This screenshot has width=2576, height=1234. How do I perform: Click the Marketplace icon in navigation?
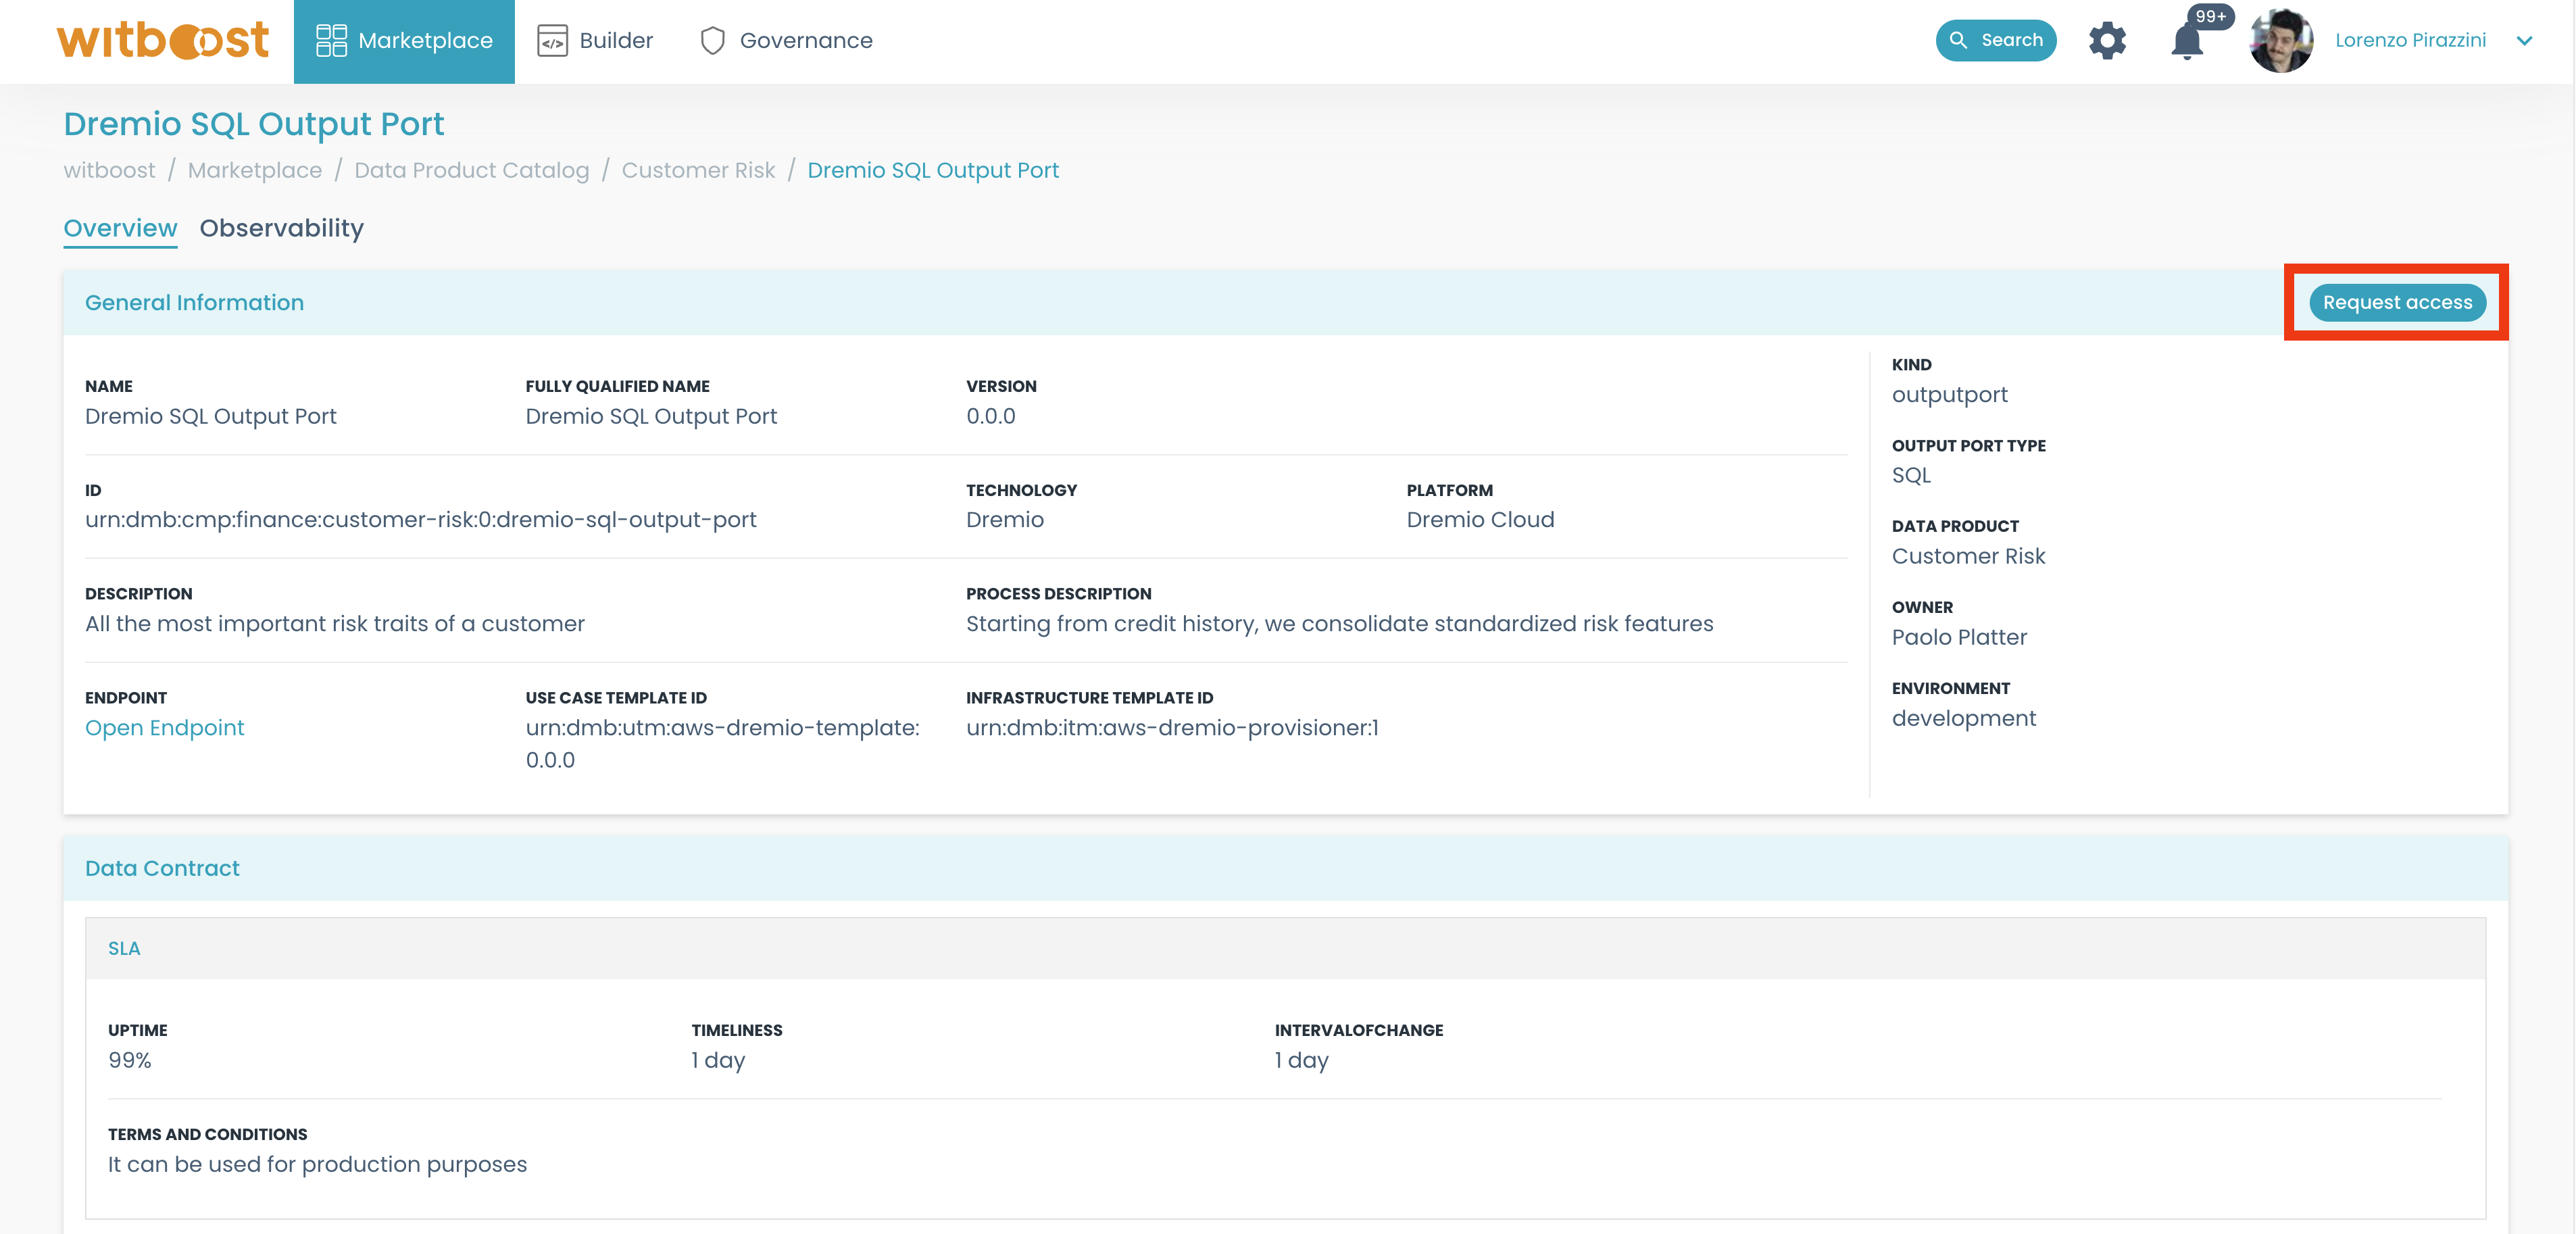tap(328, 39)
